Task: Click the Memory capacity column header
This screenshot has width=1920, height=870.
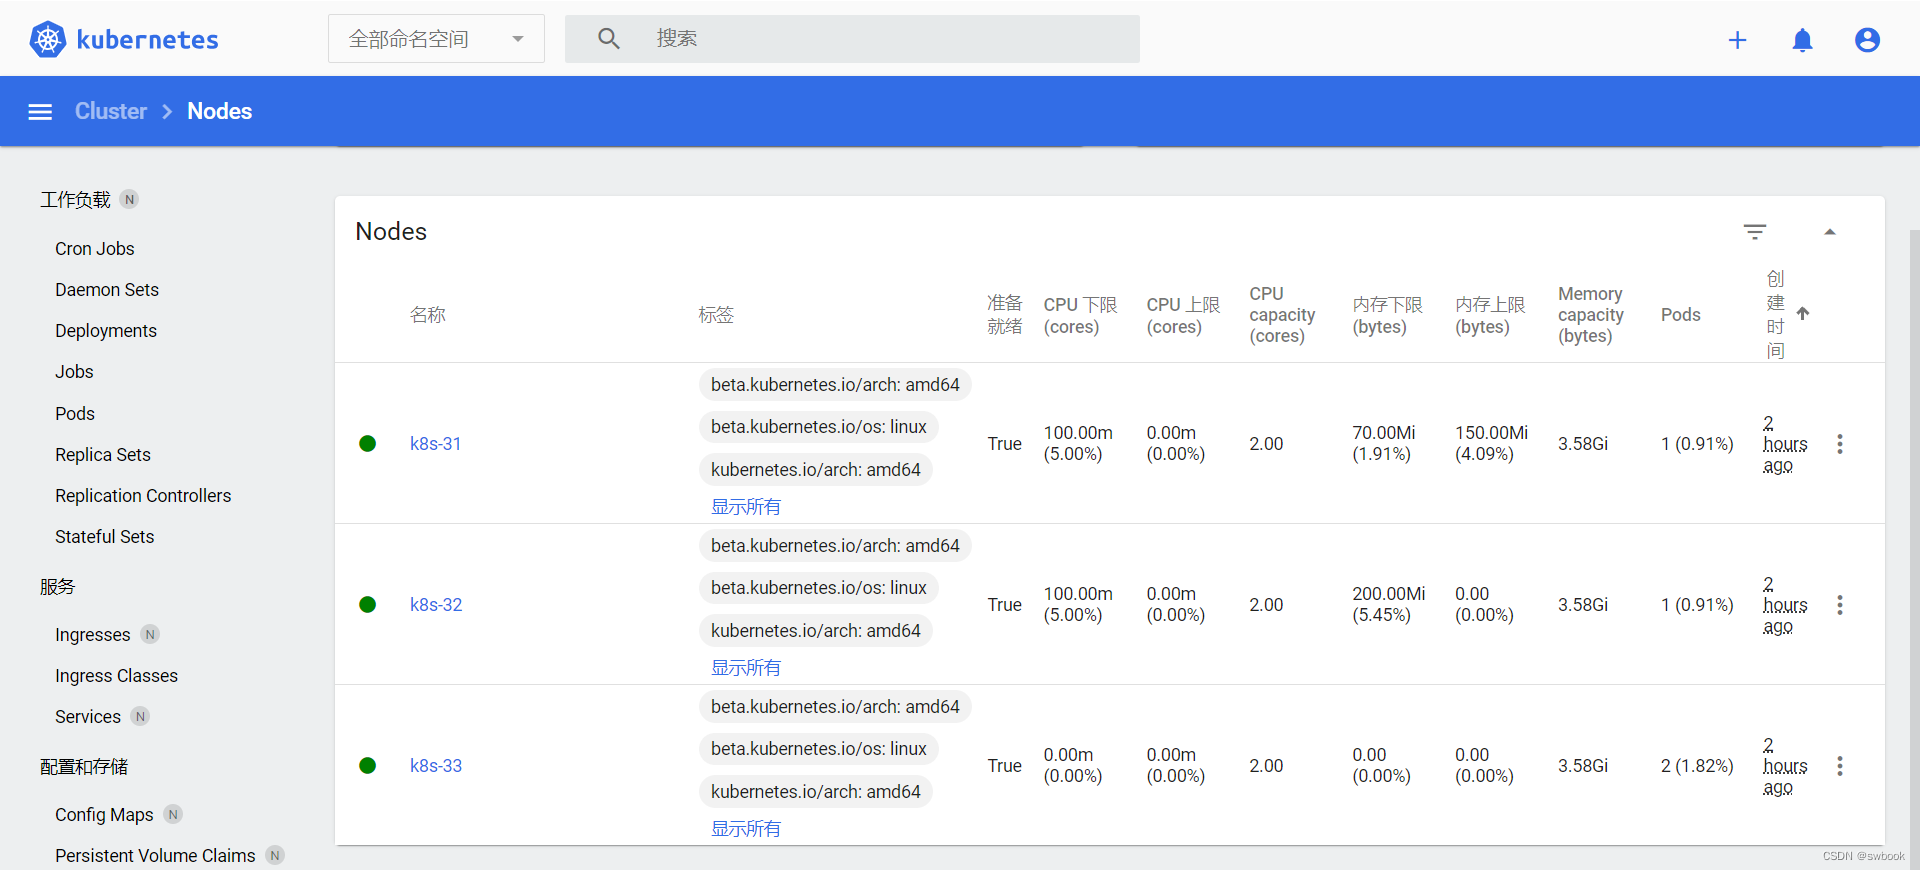Action: pyautogui.click(x=1591, y=315)
